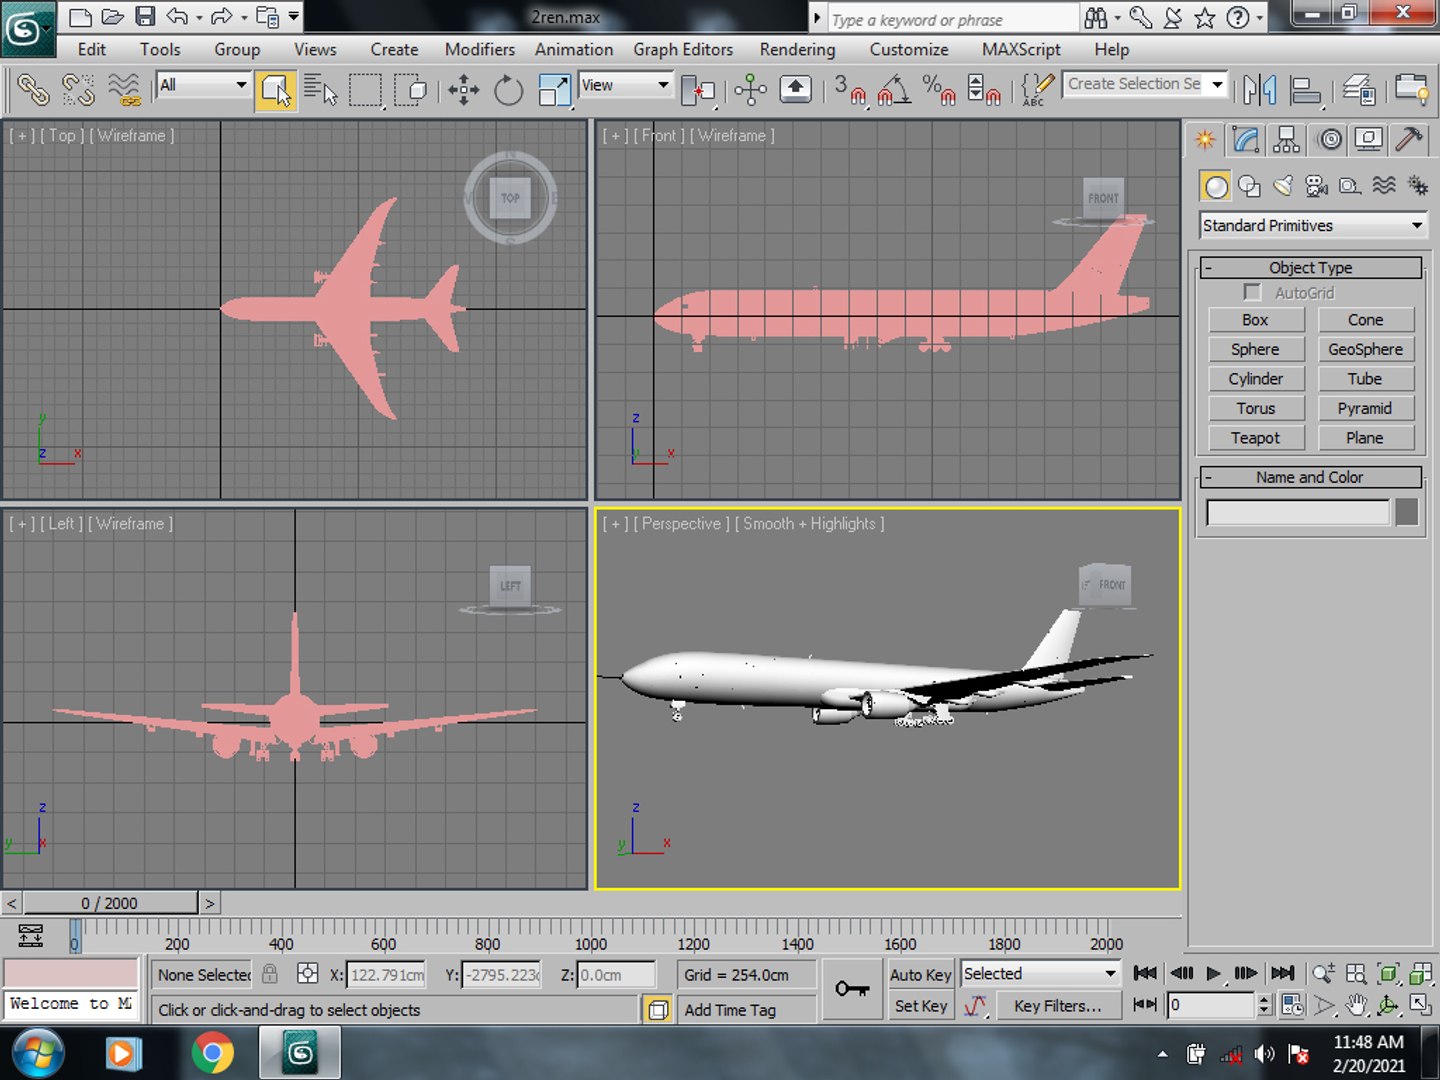Click the Set Key button
Image resolution: width=1440 pixels, height=1080 pixels.
pyautogui.click(x=920, y=1006)
